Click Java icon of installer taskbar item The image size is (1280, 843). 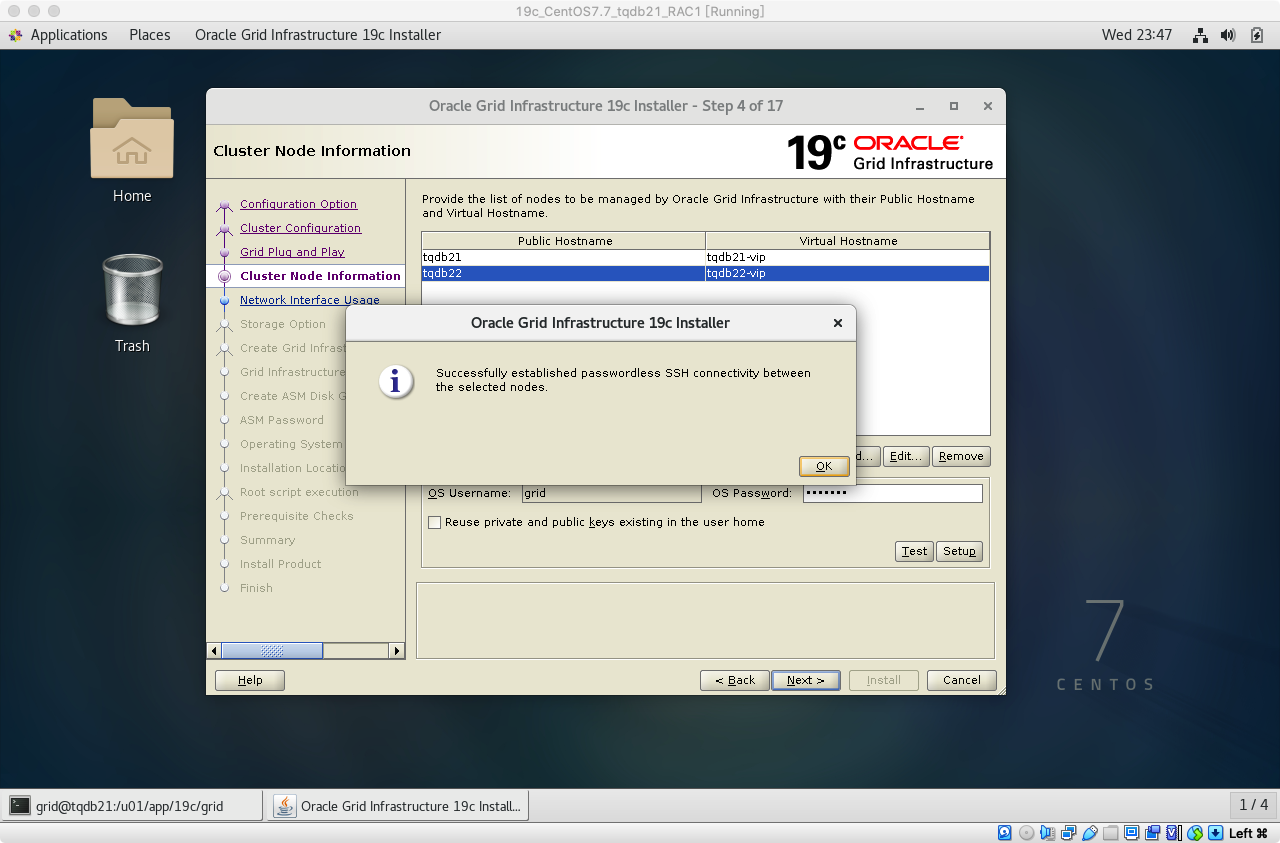point(285,806)
